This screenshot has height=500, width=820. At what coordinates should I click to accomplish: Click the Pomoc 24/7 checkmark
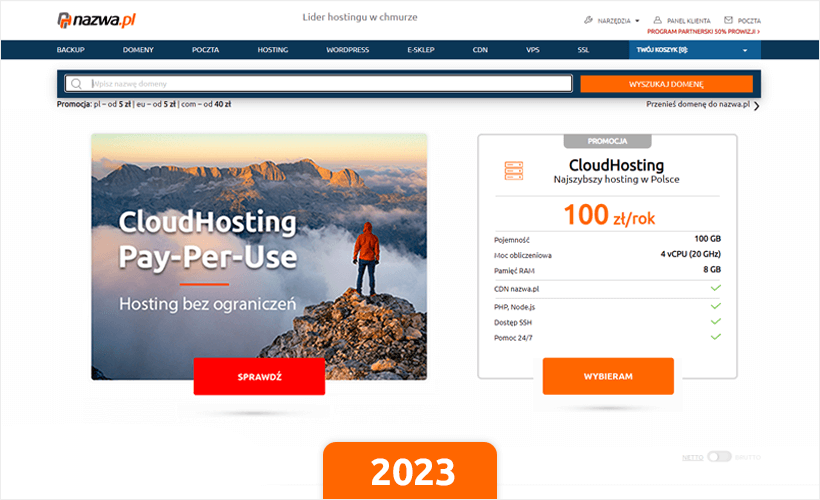(716, 337)
